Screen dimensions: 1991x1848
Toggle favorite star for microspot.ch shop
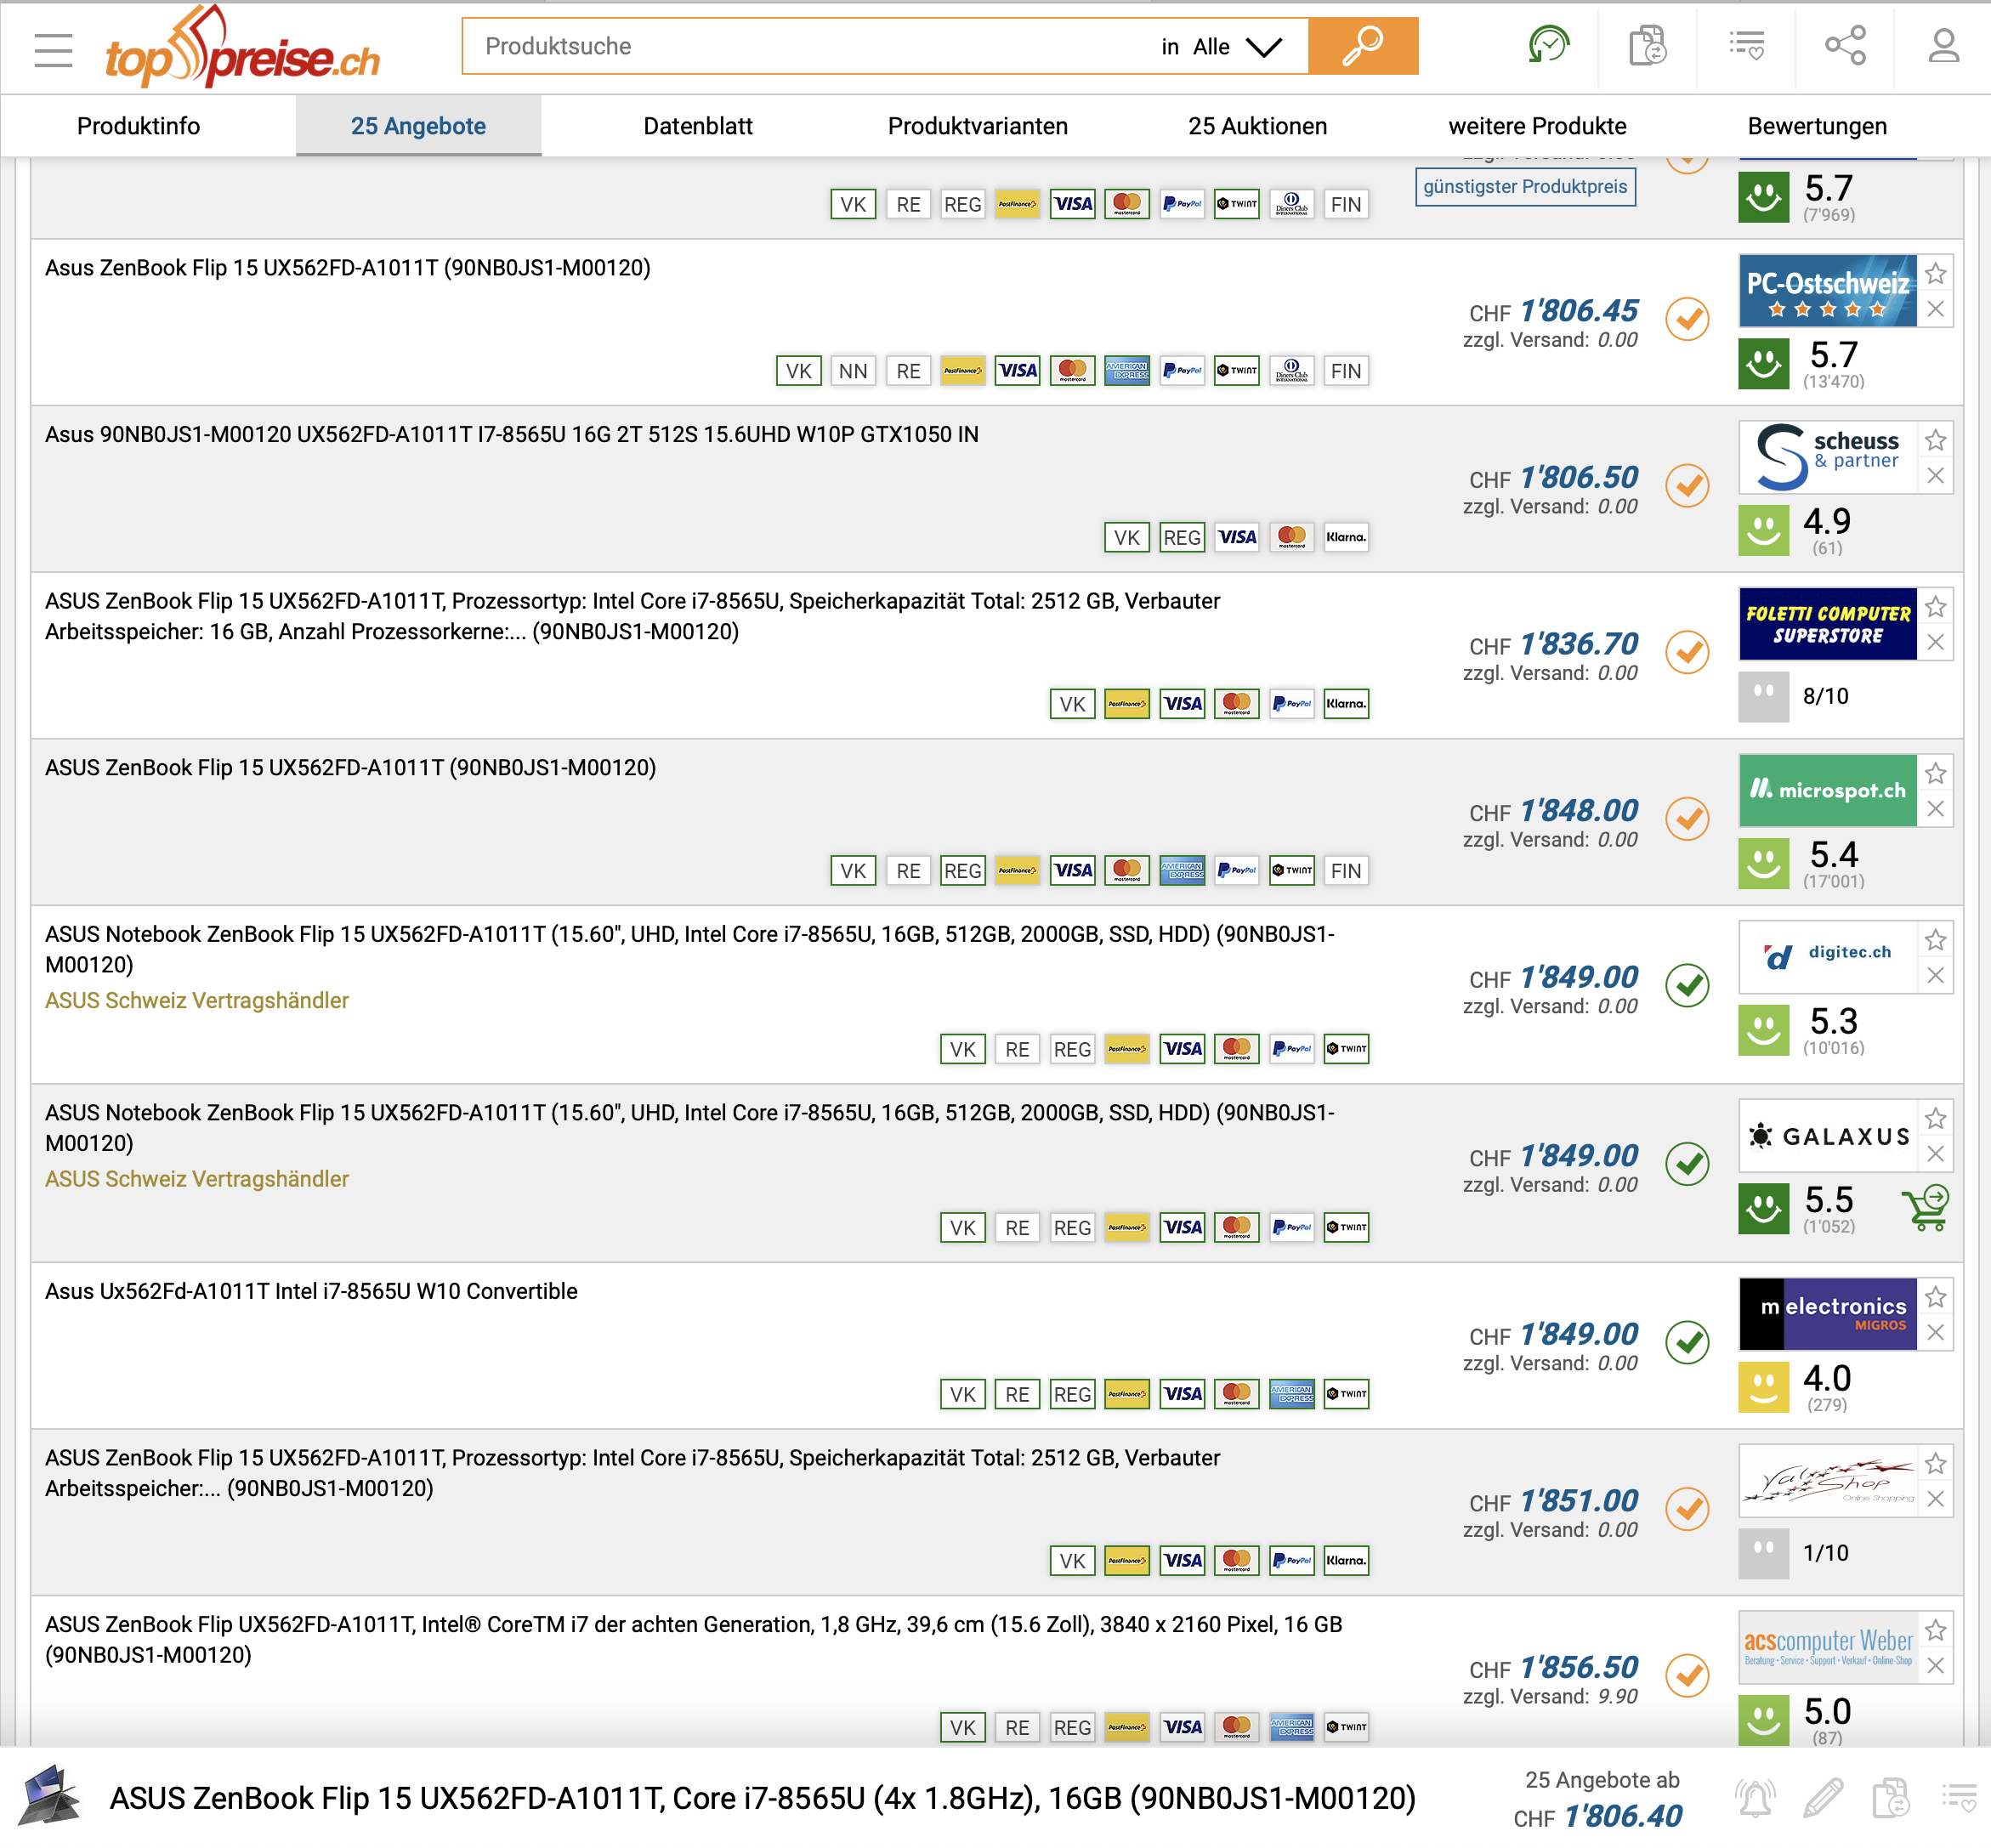[x=1936, y=773]
